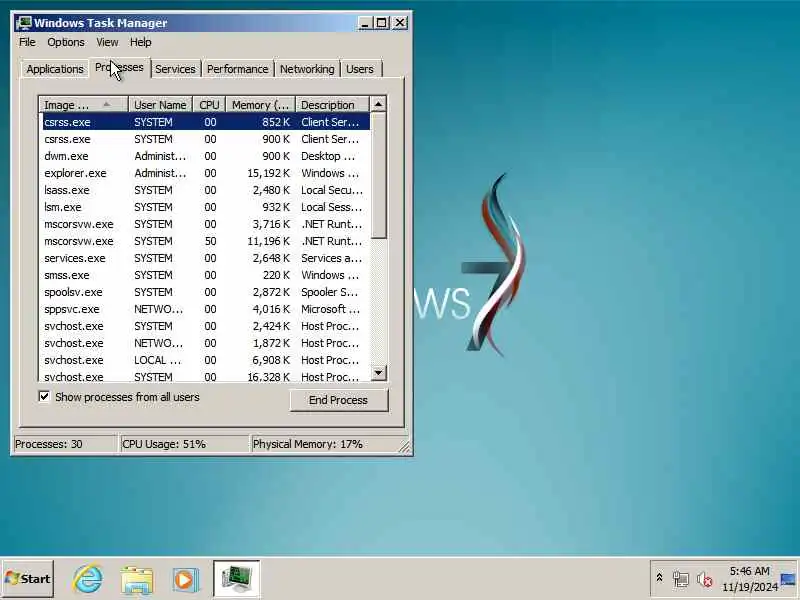800x600 pixels.
Task: Open the View menu
Action: (x=107, y=42)
